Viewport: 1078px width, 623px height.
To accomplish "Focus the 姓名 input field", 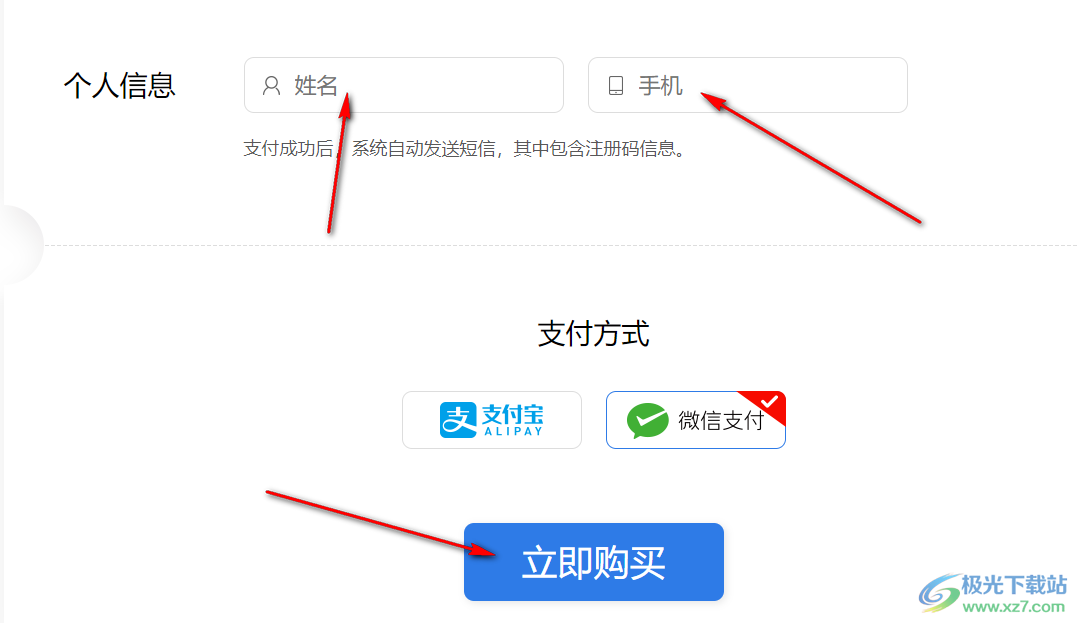I will point(404,85).
